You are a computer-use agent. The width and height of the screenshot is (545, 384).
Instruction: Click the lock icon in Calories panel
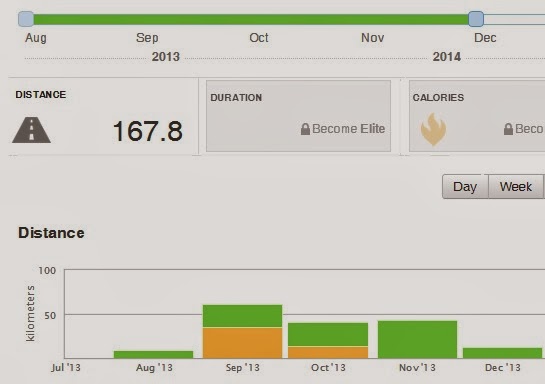pos(508,129)
